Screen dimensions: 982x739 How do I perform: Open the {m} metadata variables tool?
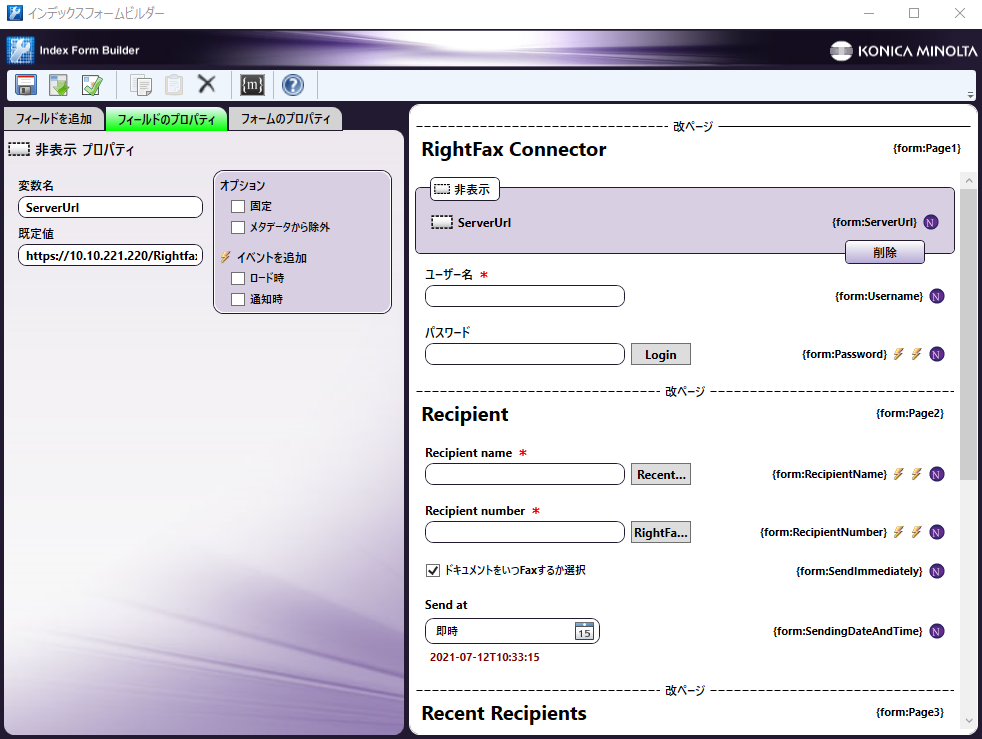pos(252,85)
